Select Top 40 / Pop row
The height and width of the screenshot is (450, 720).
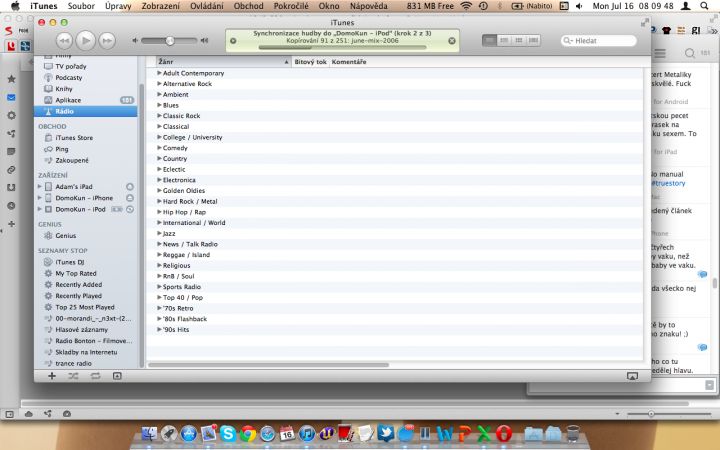(395, 298)
